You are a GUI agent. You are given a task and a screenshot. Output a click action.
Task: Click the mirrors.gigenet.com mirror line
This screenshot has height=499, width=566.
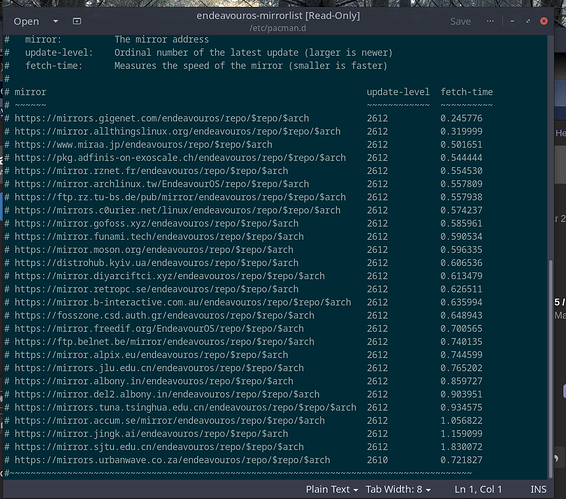coord(244,118)
